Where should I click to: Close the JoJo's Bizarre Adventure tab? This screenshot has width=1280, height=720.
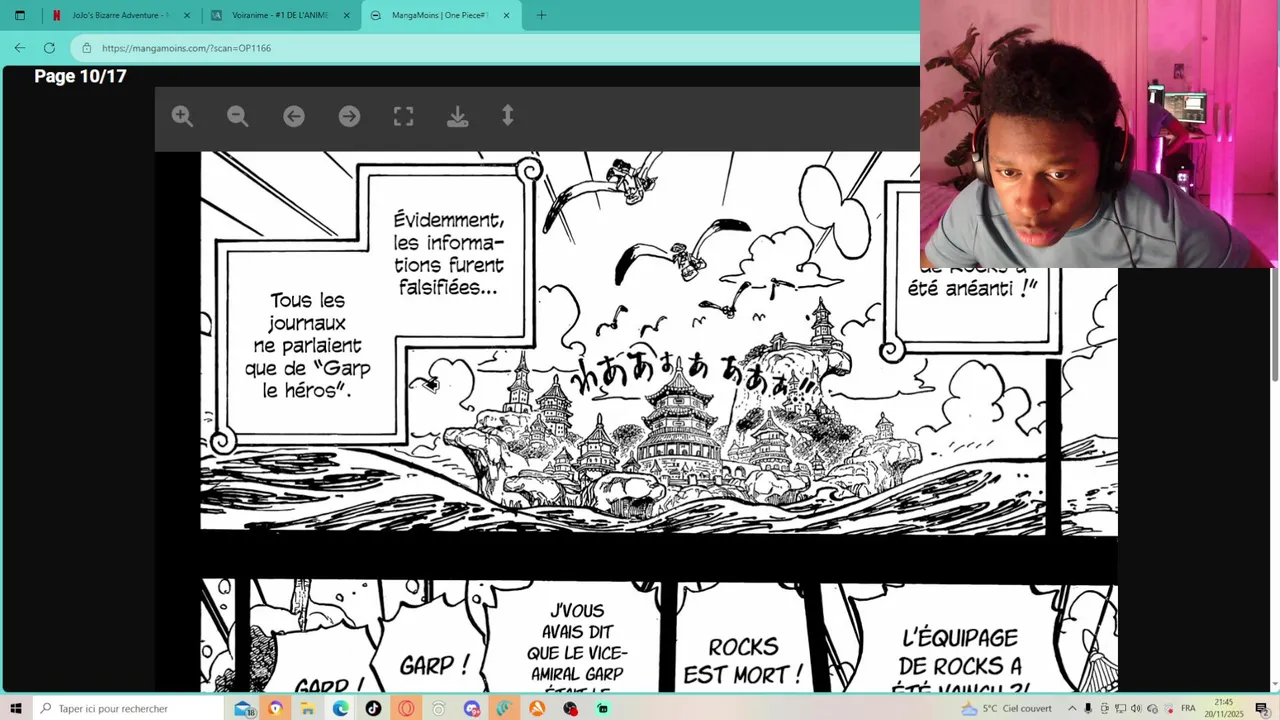187,15
